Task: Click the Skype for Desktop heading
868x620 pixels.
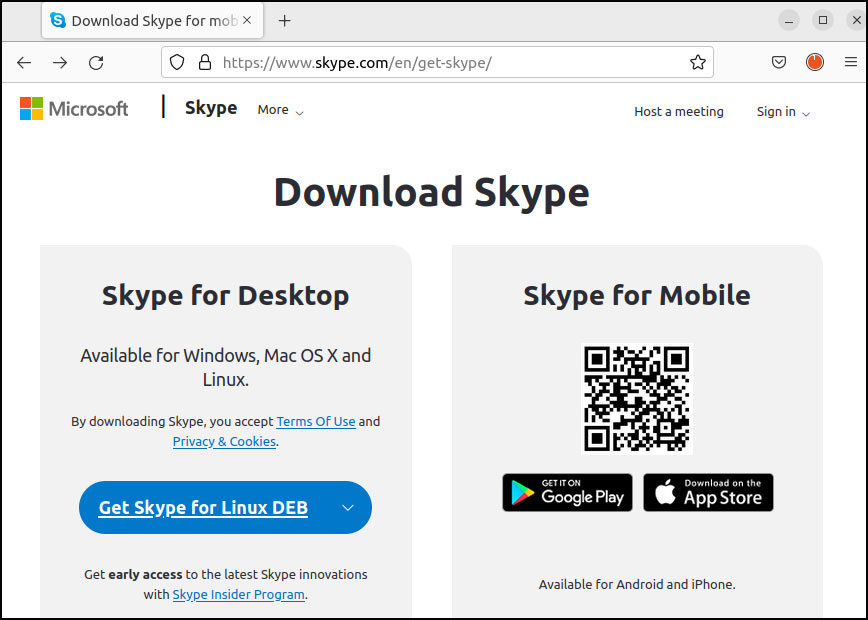Action: [225, 295]
